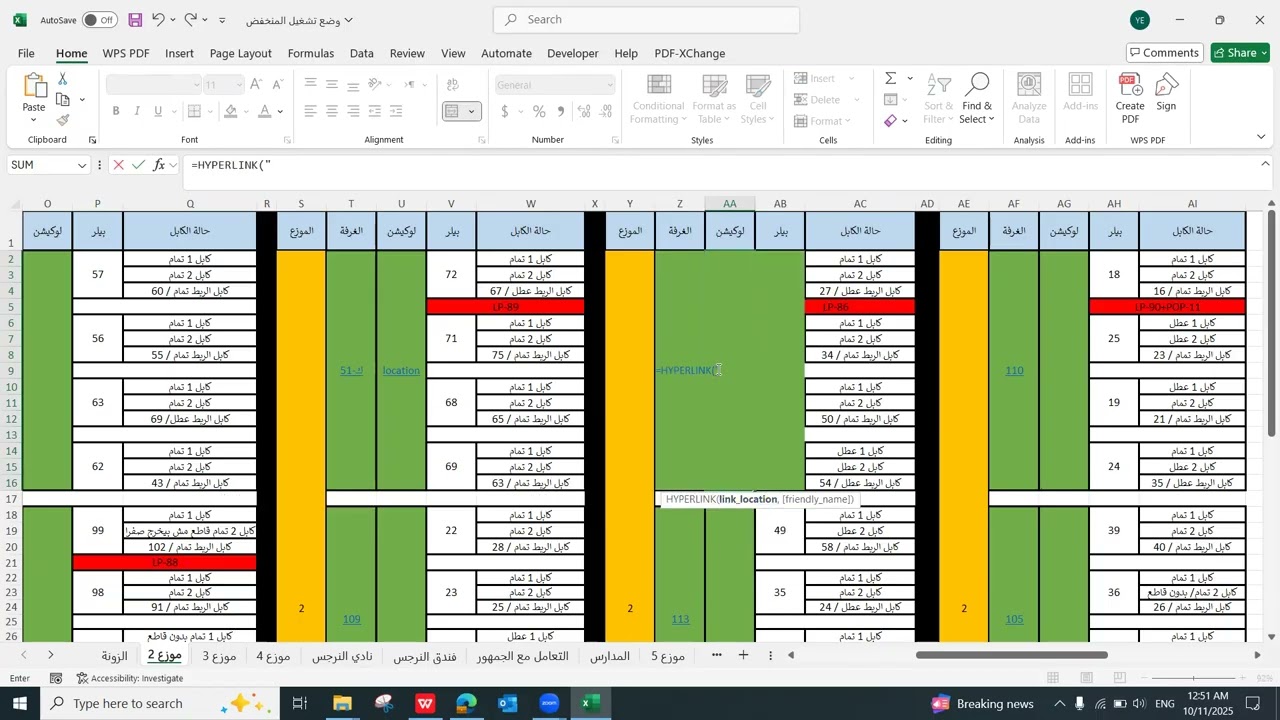Toggle Merge & Center button
Image resolution: width=1280 pixels, height=720 pixels.
pyautogui.click(x=453, y=111)
